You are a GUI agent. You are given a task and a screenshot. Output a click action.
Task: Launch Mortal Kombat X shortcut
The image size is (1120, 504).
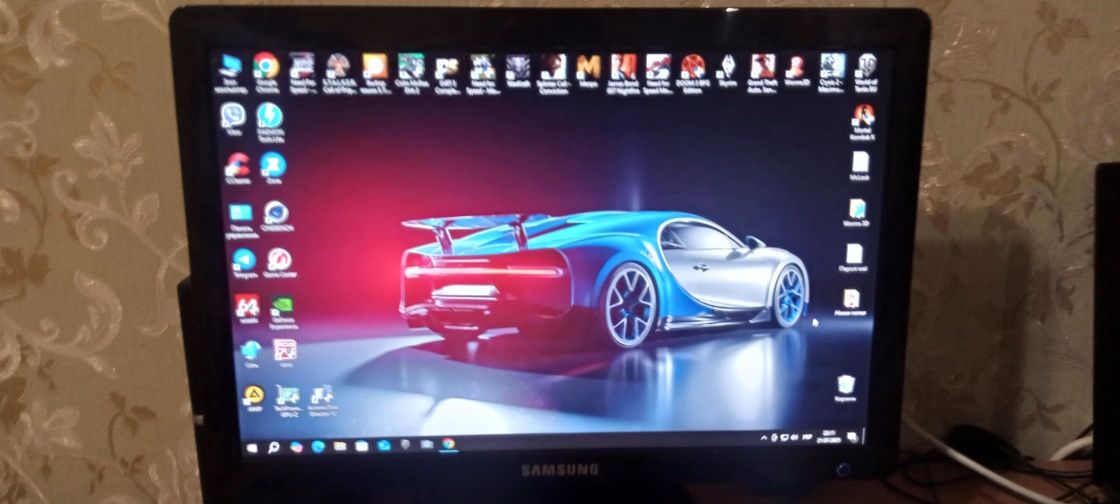[x=863, y=121]
